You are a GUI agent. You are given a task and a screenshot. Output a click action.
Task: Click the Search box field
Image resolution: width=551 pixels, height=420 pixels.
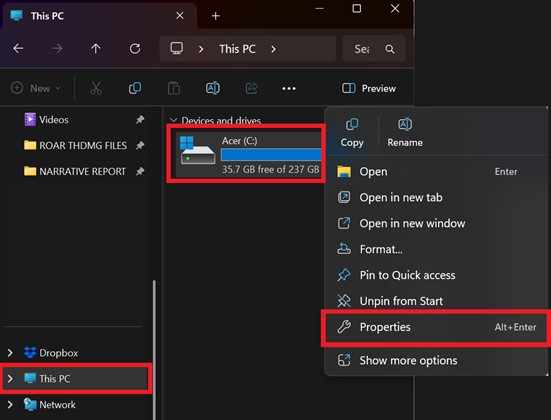point(374,49)
